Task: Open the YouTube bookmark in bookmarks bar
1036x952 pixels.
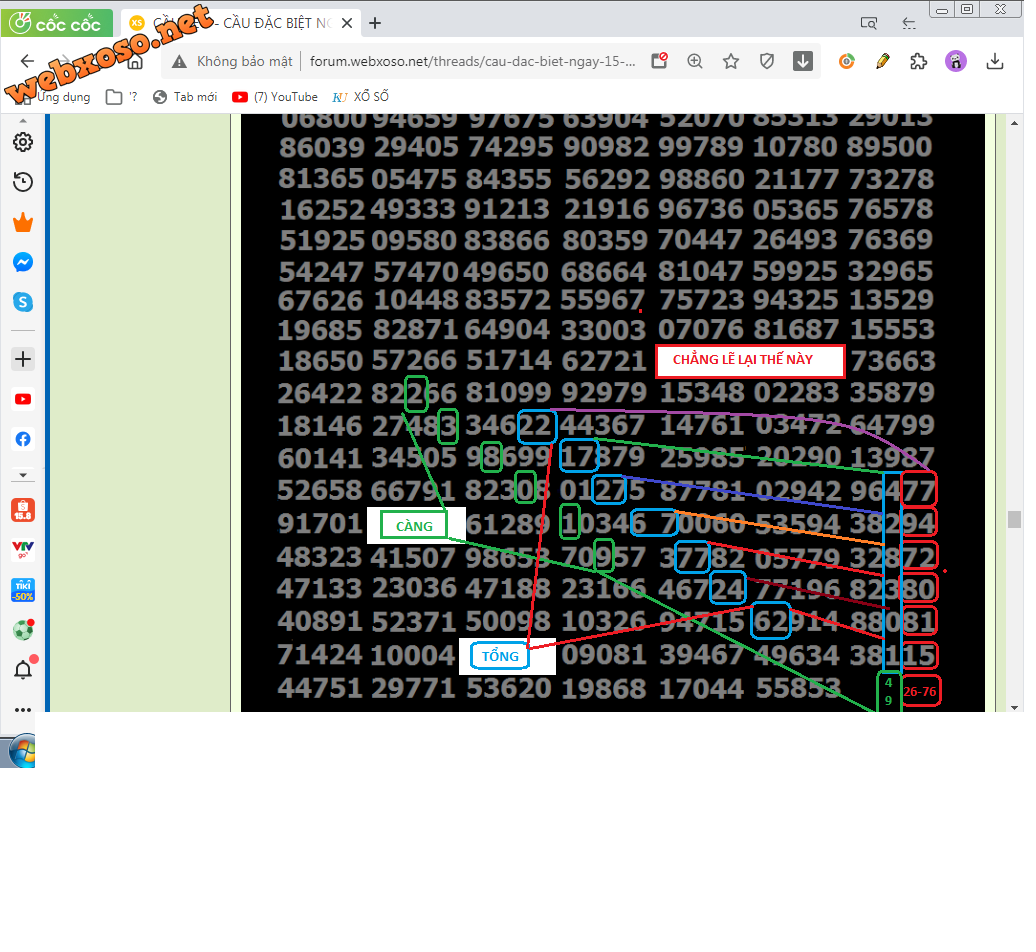Action: 275,97
